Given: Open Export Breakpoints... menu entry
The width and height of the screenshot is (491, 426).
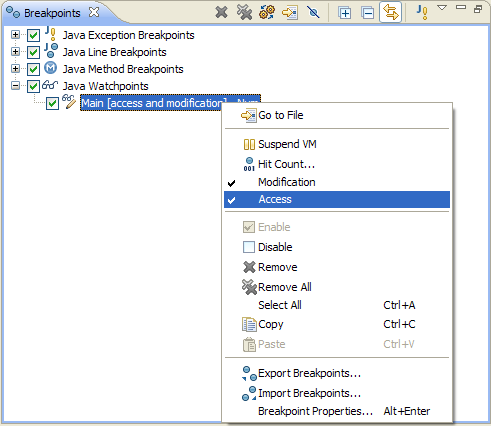Looking at the screenshot, I should (337, 373).
